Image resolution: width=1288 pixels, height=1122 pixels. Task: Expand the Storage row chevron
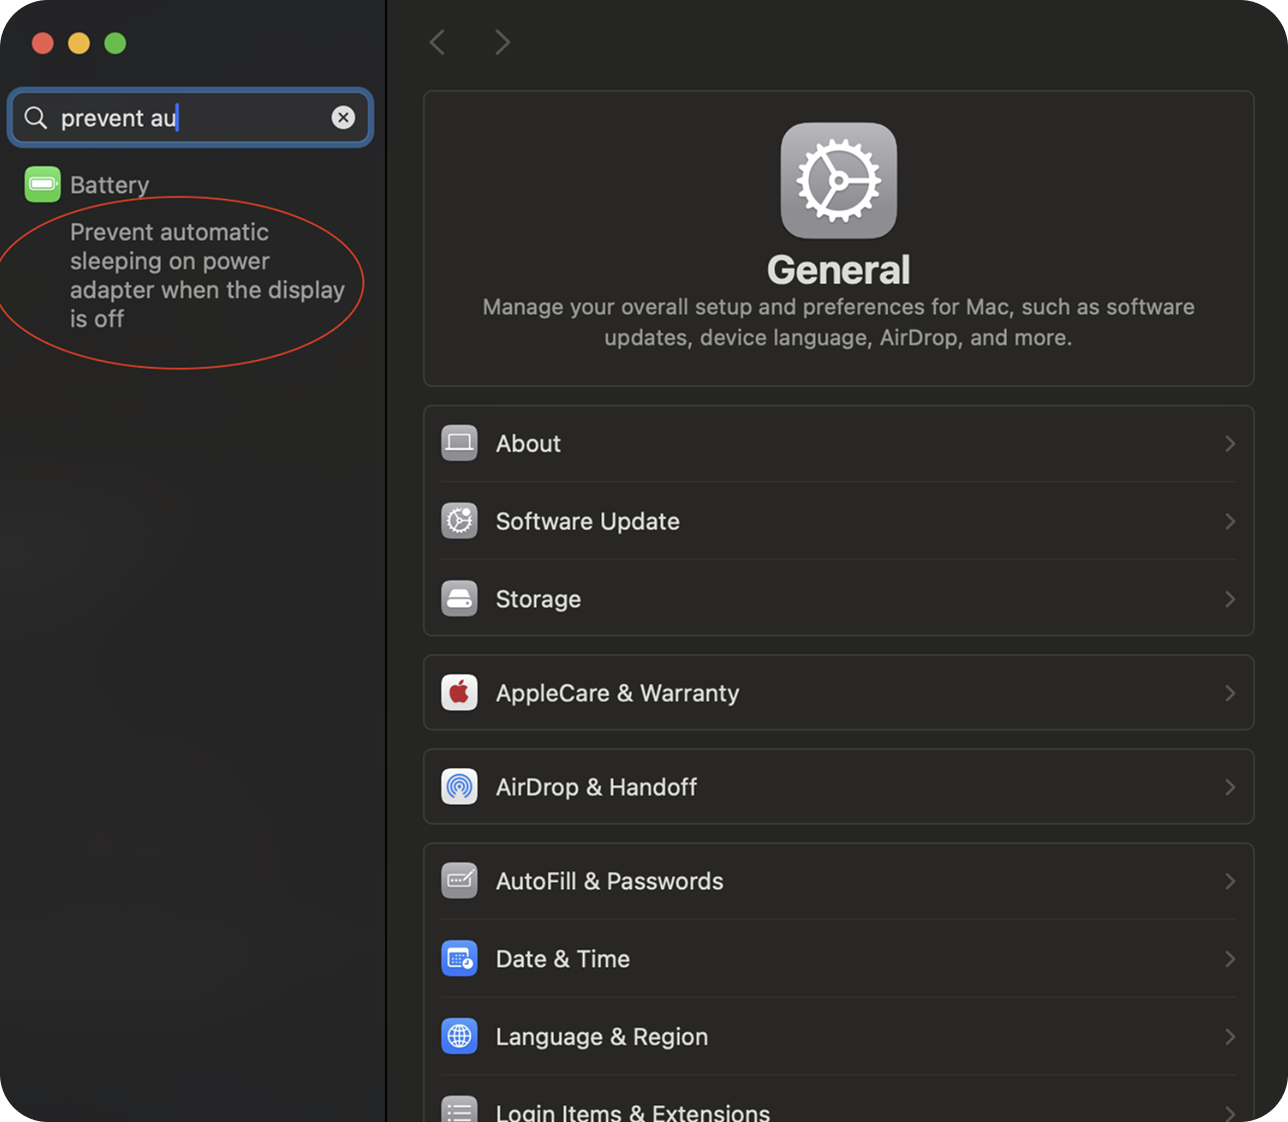(1230, 599)
